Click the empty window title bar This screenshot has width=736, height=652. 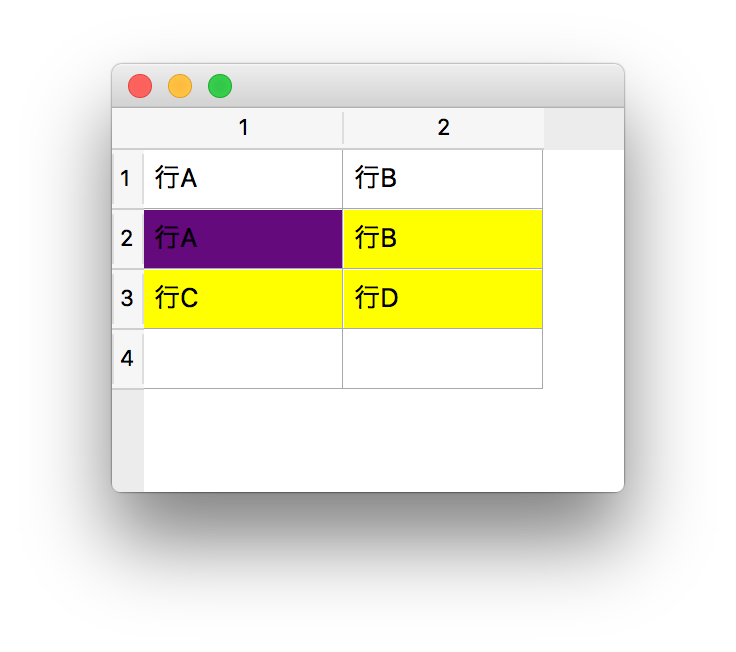[x=420, y=86]
